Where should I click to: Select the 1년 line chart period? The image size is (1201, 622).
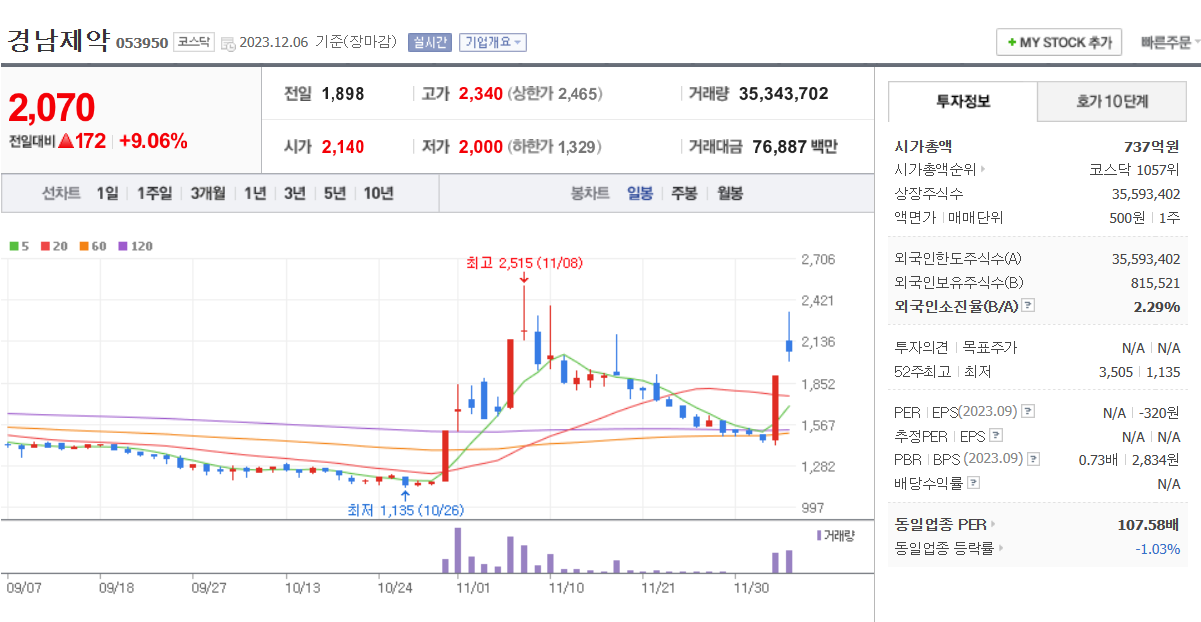coord(255,194)
